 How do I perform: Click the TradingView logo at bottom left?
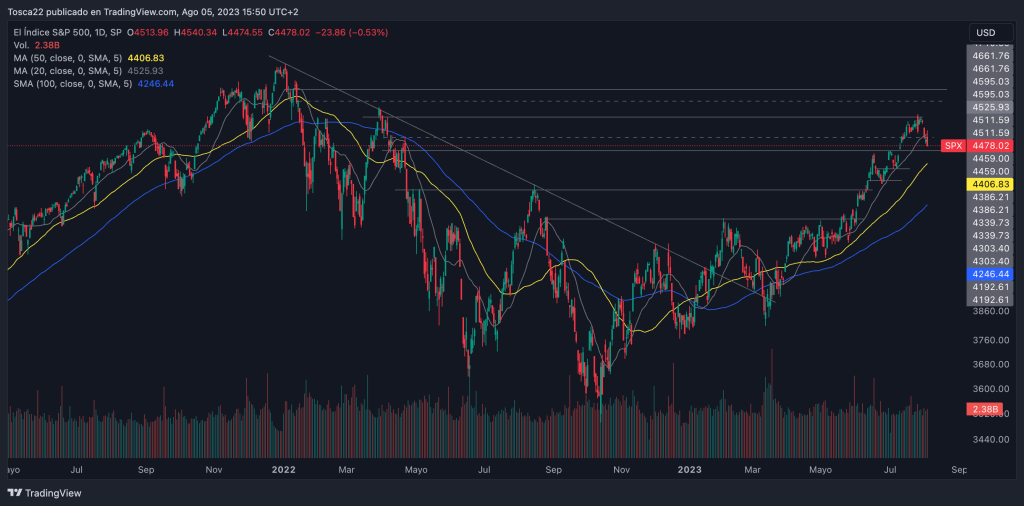[x=45, y=493]
